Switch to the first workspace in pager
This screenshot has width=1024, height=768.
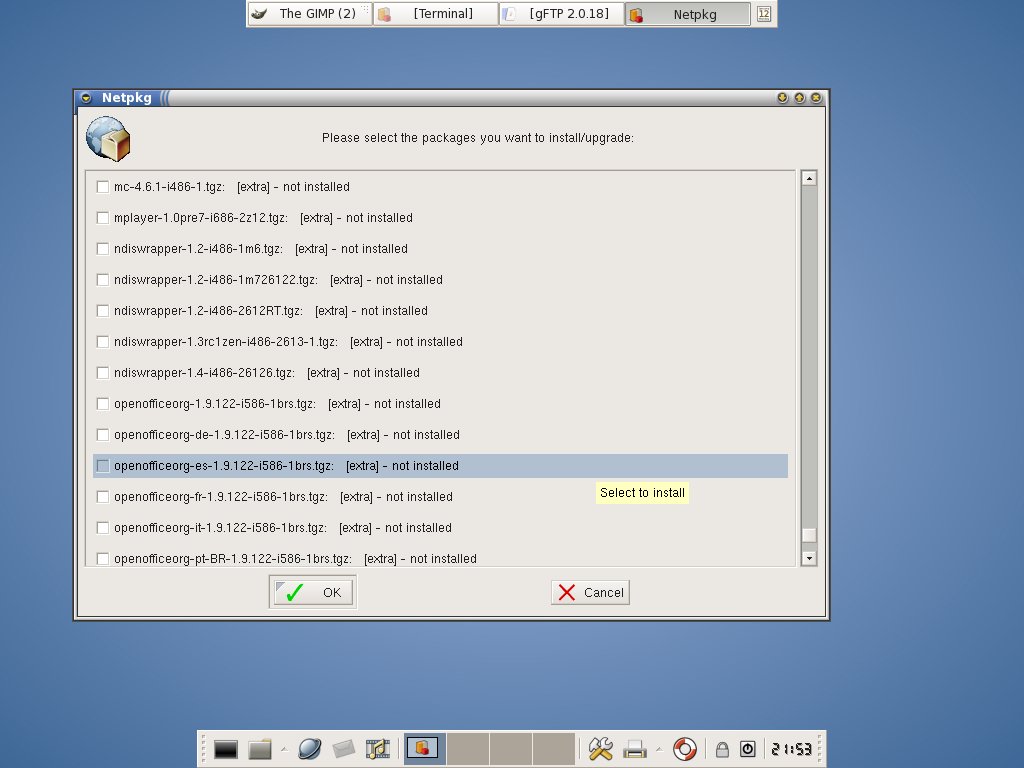tap(424, 748)
